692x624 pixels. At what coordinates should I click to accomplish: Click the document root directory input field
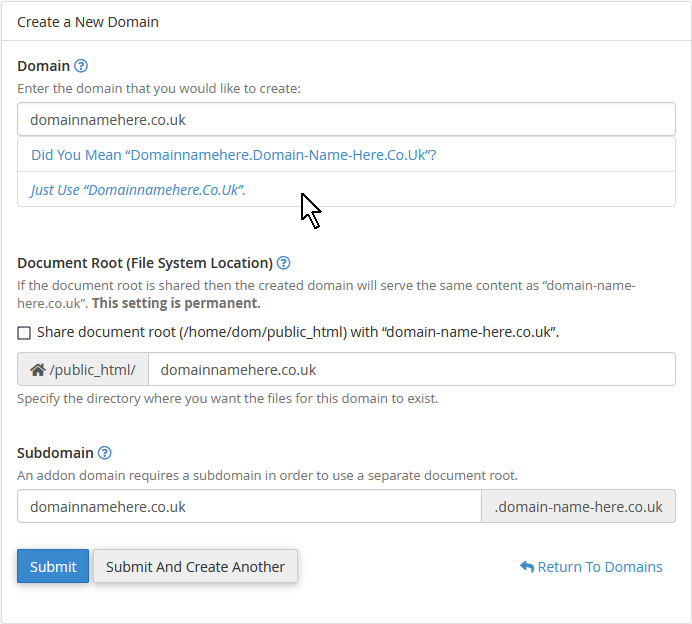coord(411,369)
